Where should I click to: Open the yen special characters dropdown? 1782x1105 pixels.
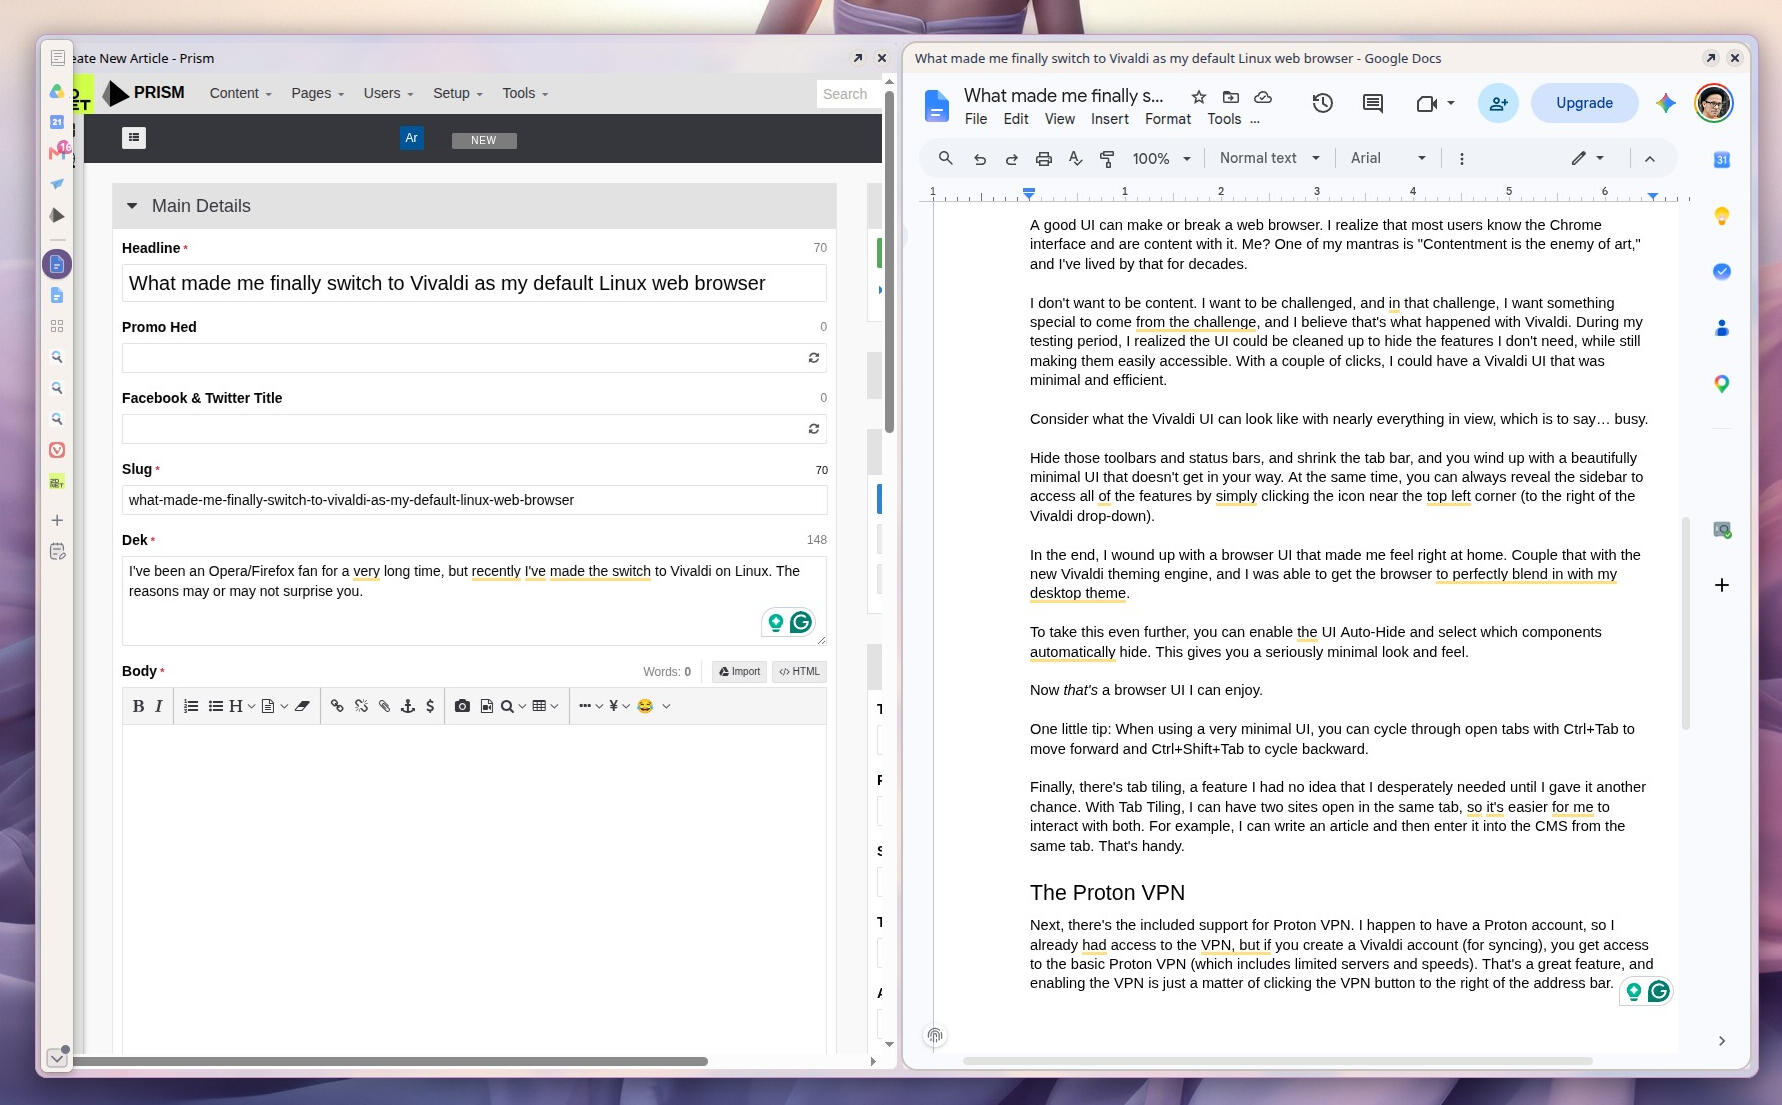tap(619, 706)
